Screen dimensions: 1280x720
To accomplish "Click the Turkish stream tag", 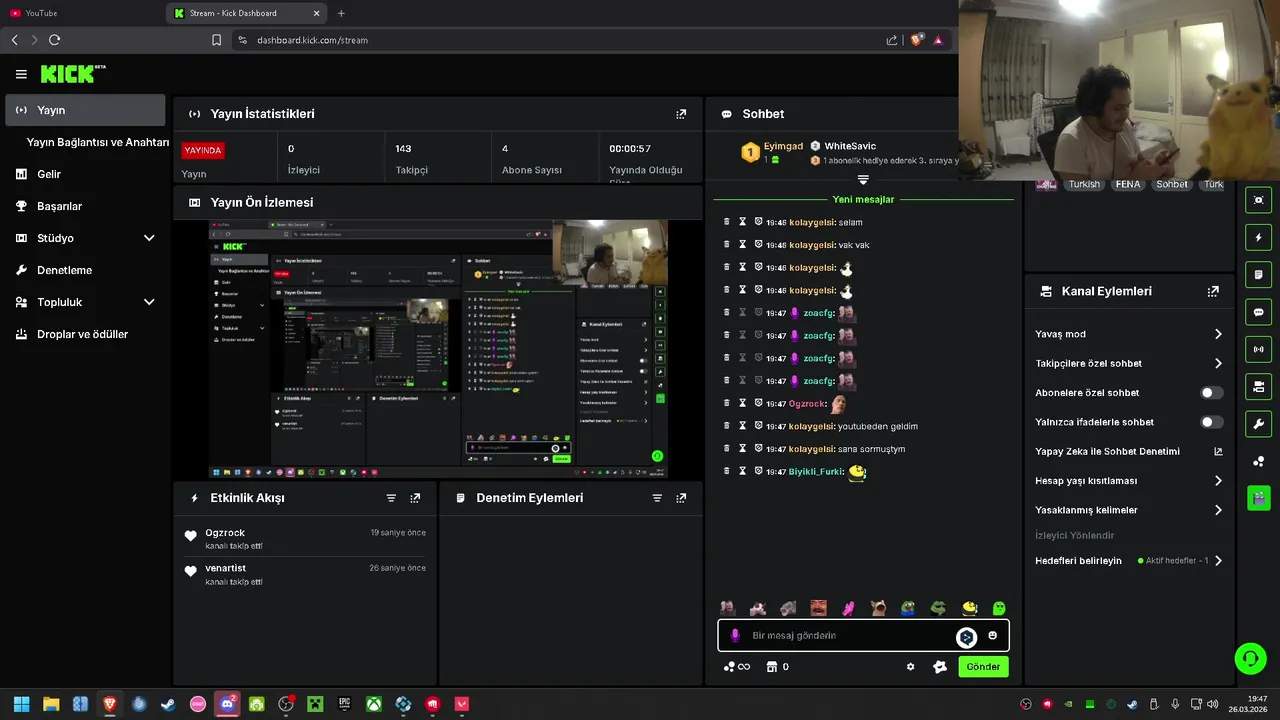I will 1084,184.
